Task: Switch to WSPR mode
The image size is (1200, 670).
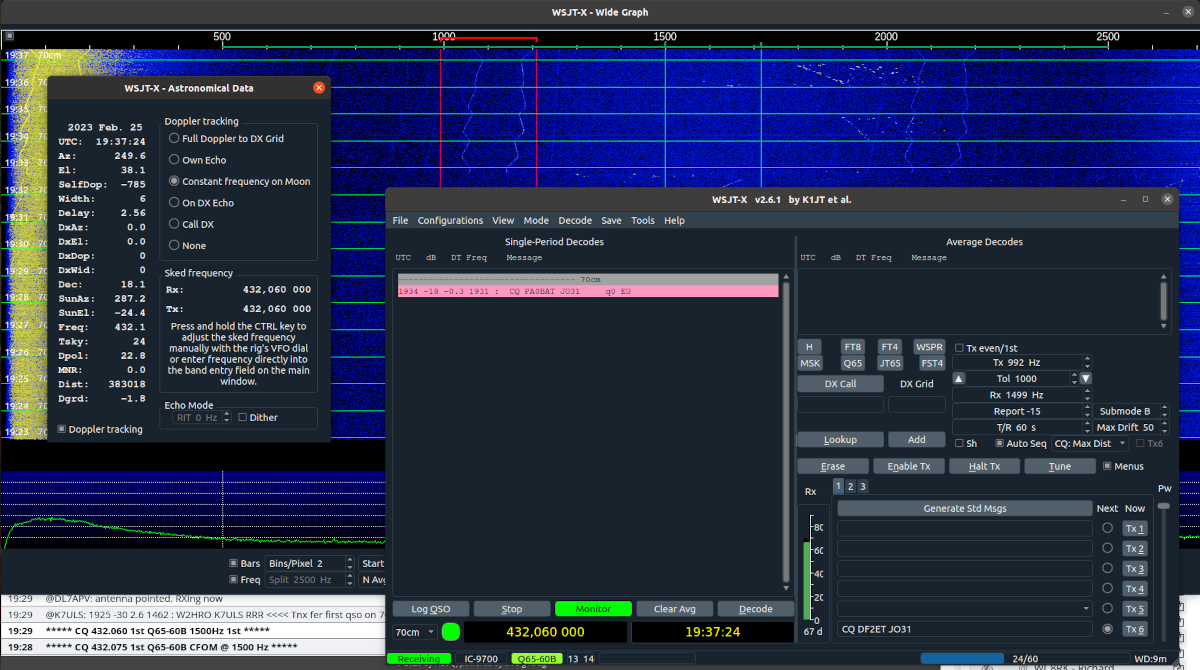Action: (929, 347)
